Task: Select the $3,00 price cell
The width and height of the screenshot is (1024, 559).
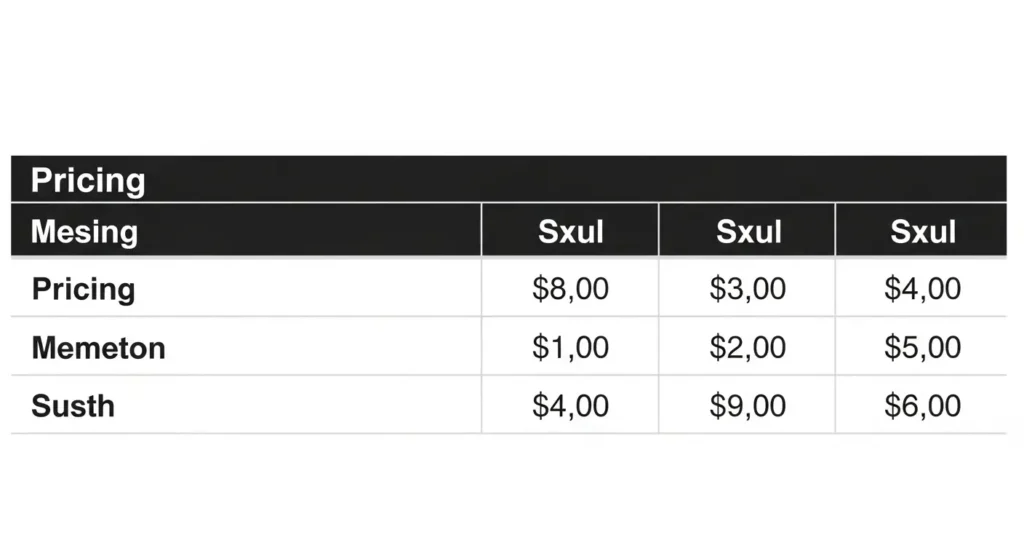Action: (748, 289)
